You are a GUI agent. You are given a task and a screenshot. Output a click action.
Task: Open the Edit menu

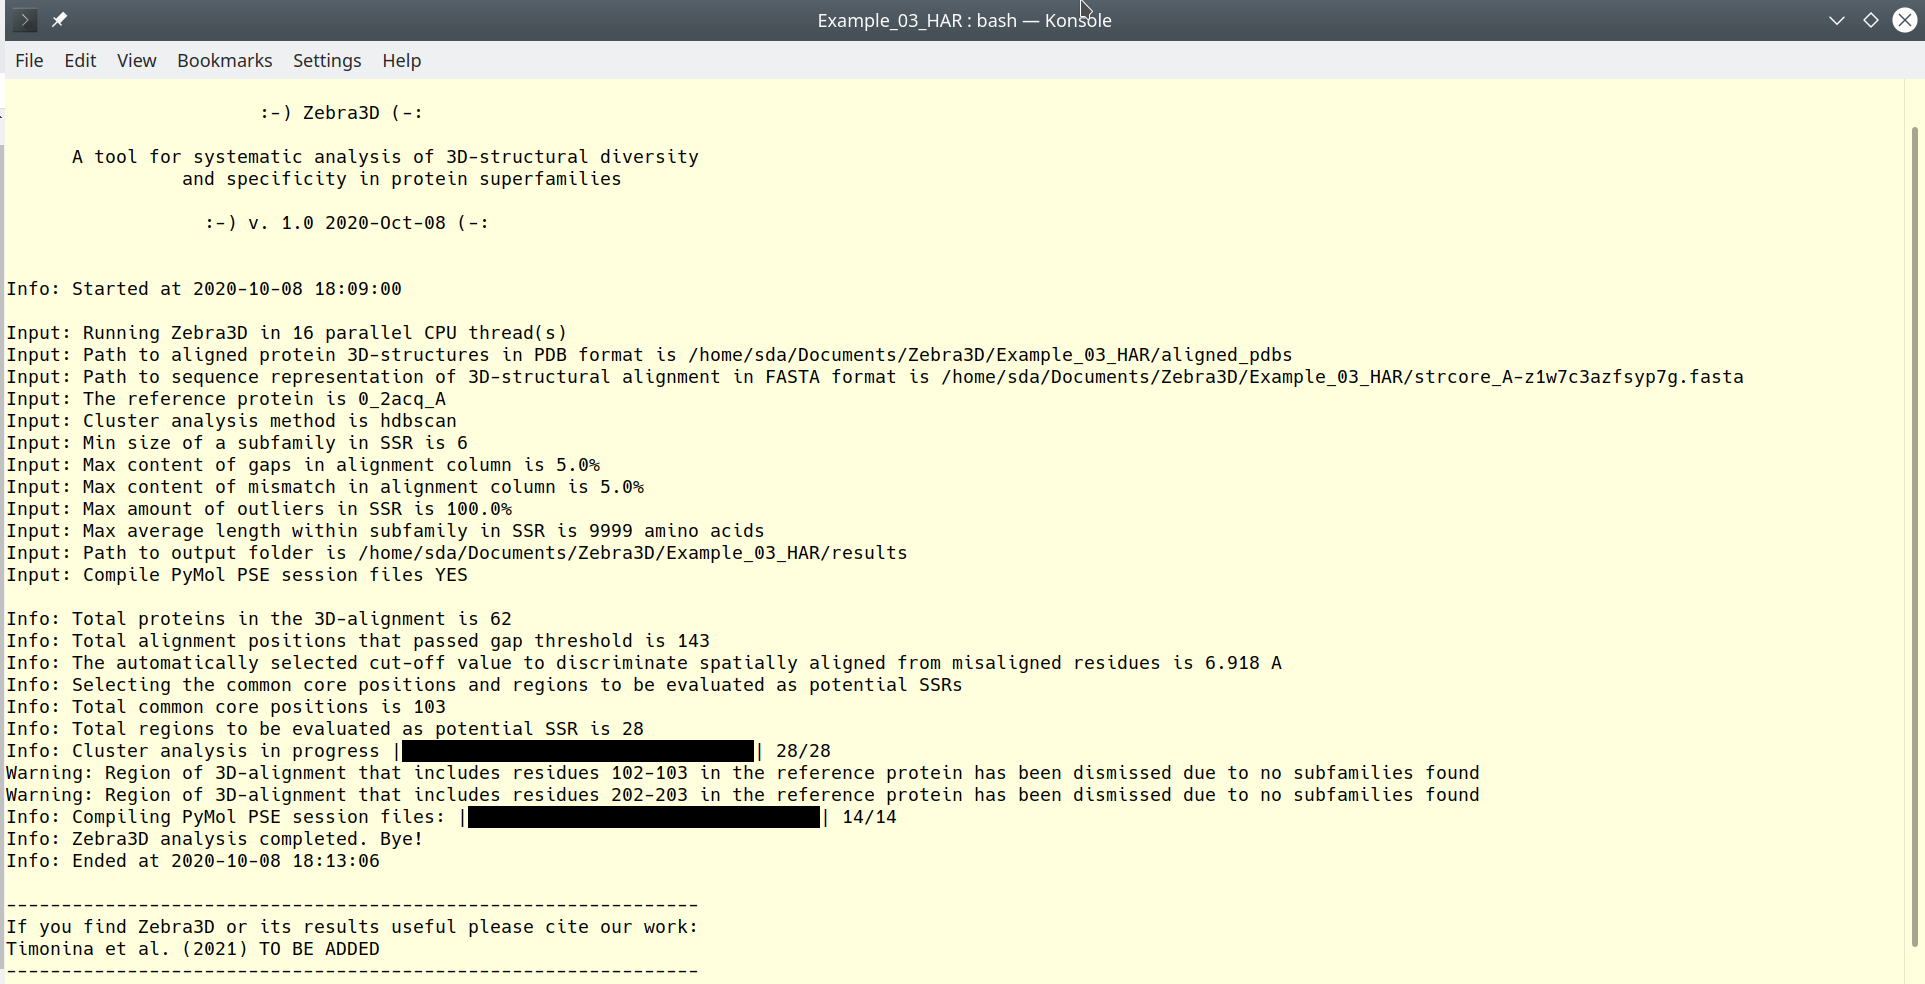coord(80,61)
